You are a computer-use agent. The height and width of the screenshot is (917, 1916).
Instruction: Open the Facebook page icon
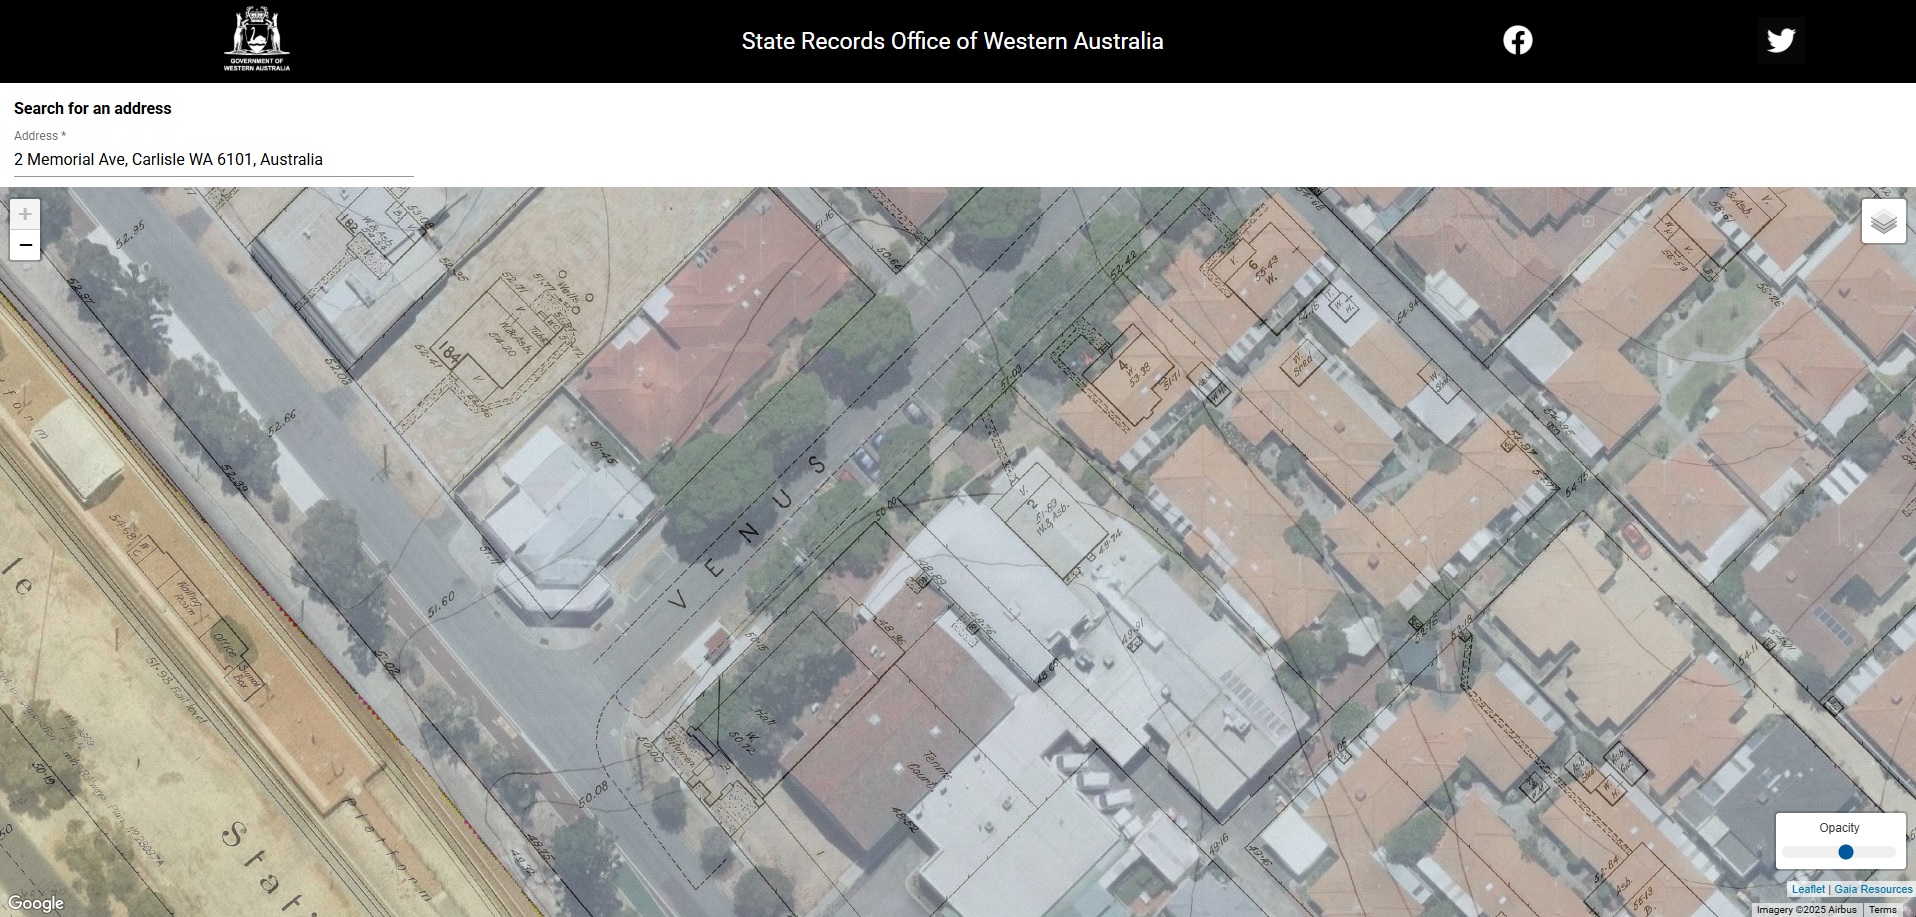click(x=1517, y=40)
